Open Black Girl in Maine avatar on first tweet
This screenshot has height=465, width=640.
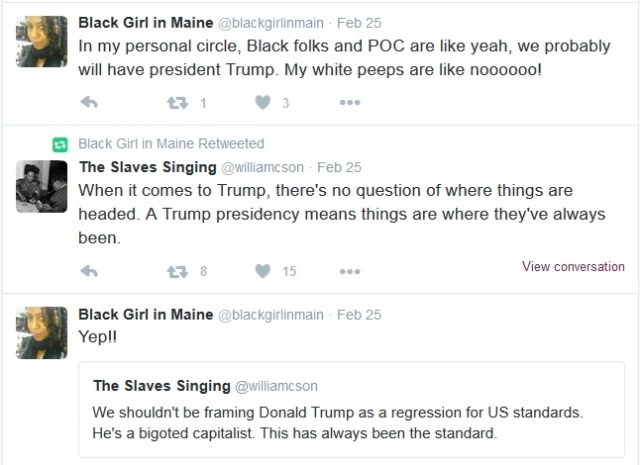pyautogui.click(x=42, y=41)
